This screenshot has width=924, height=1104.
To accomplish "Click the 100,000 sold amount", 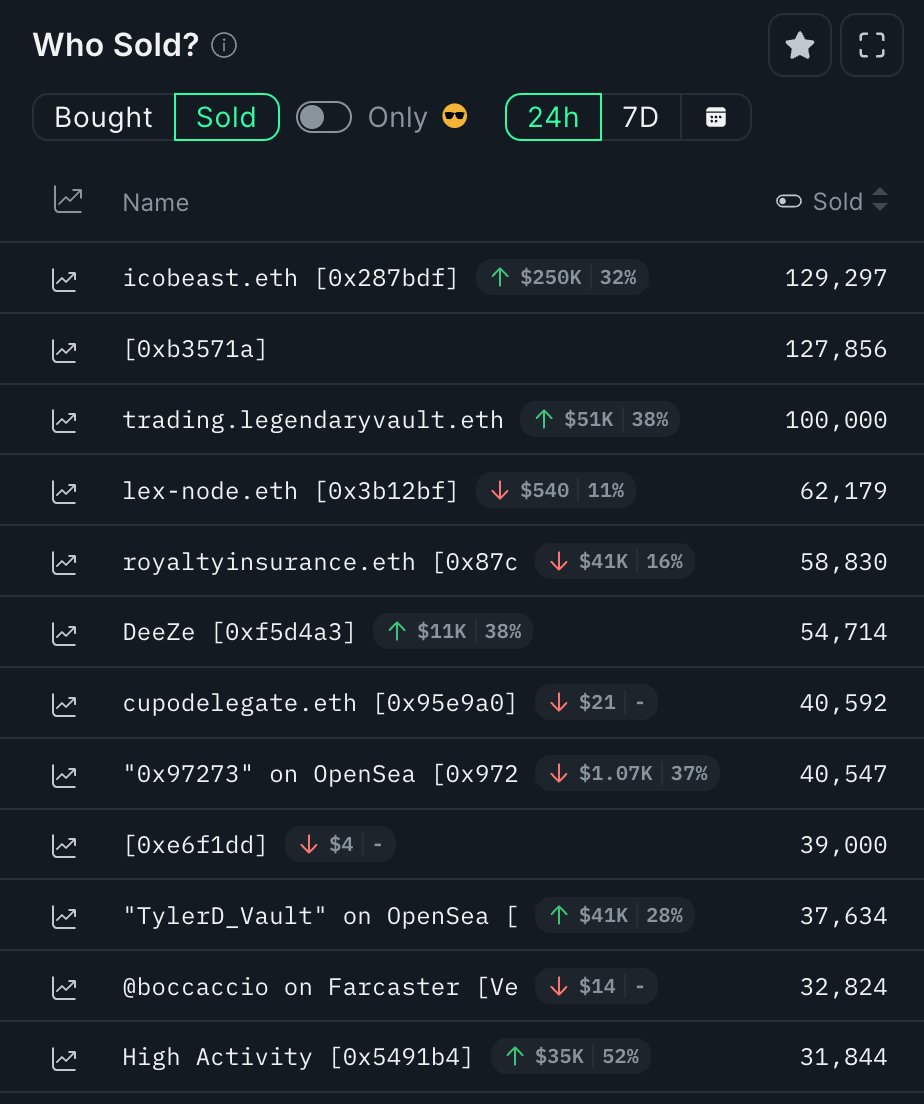I will pos(836,420).
